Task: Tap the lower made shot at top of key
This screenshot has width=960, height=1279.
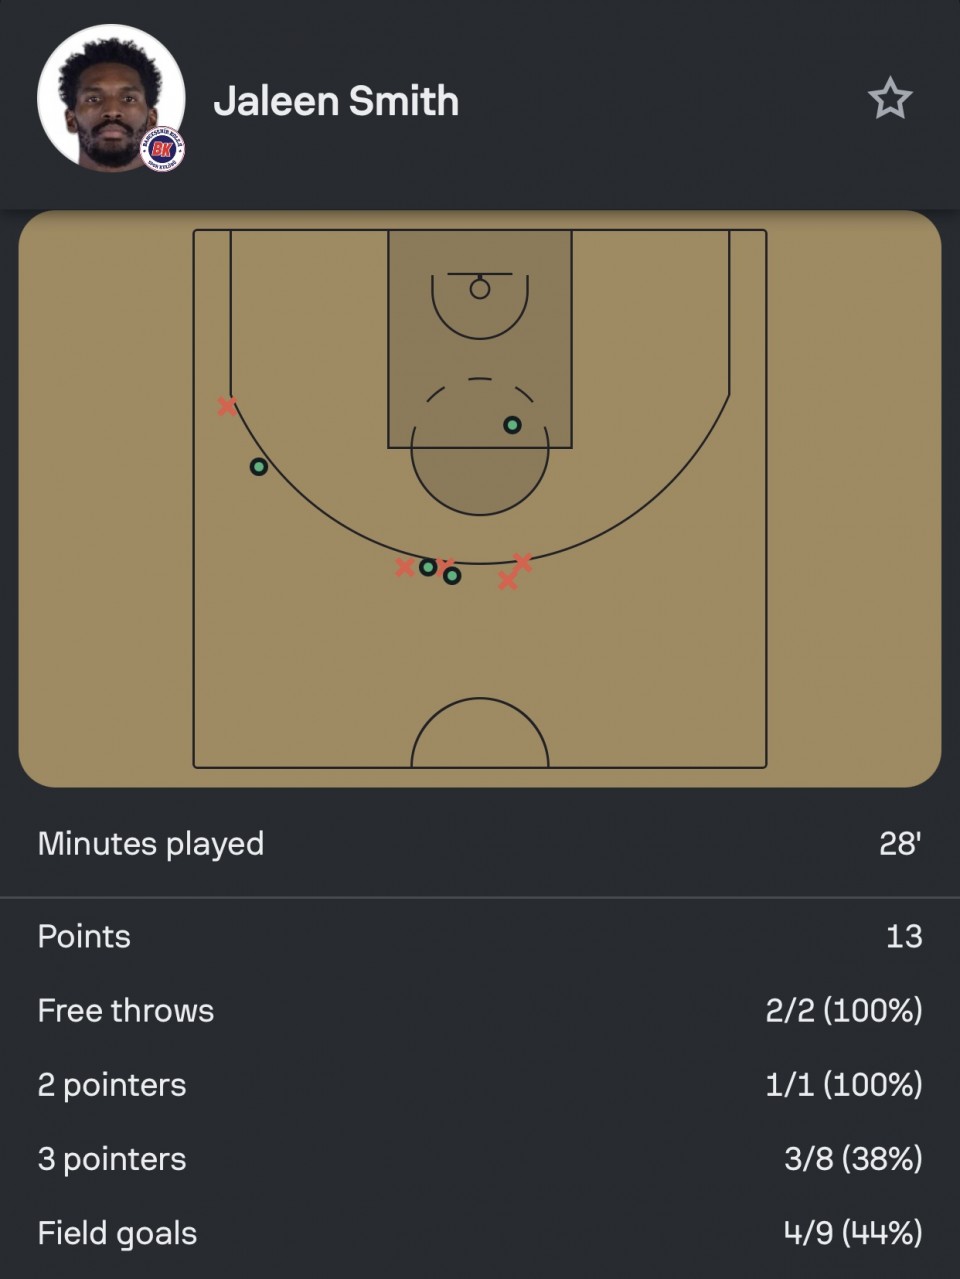Action: pyautogui.click(x=452, y=576)
